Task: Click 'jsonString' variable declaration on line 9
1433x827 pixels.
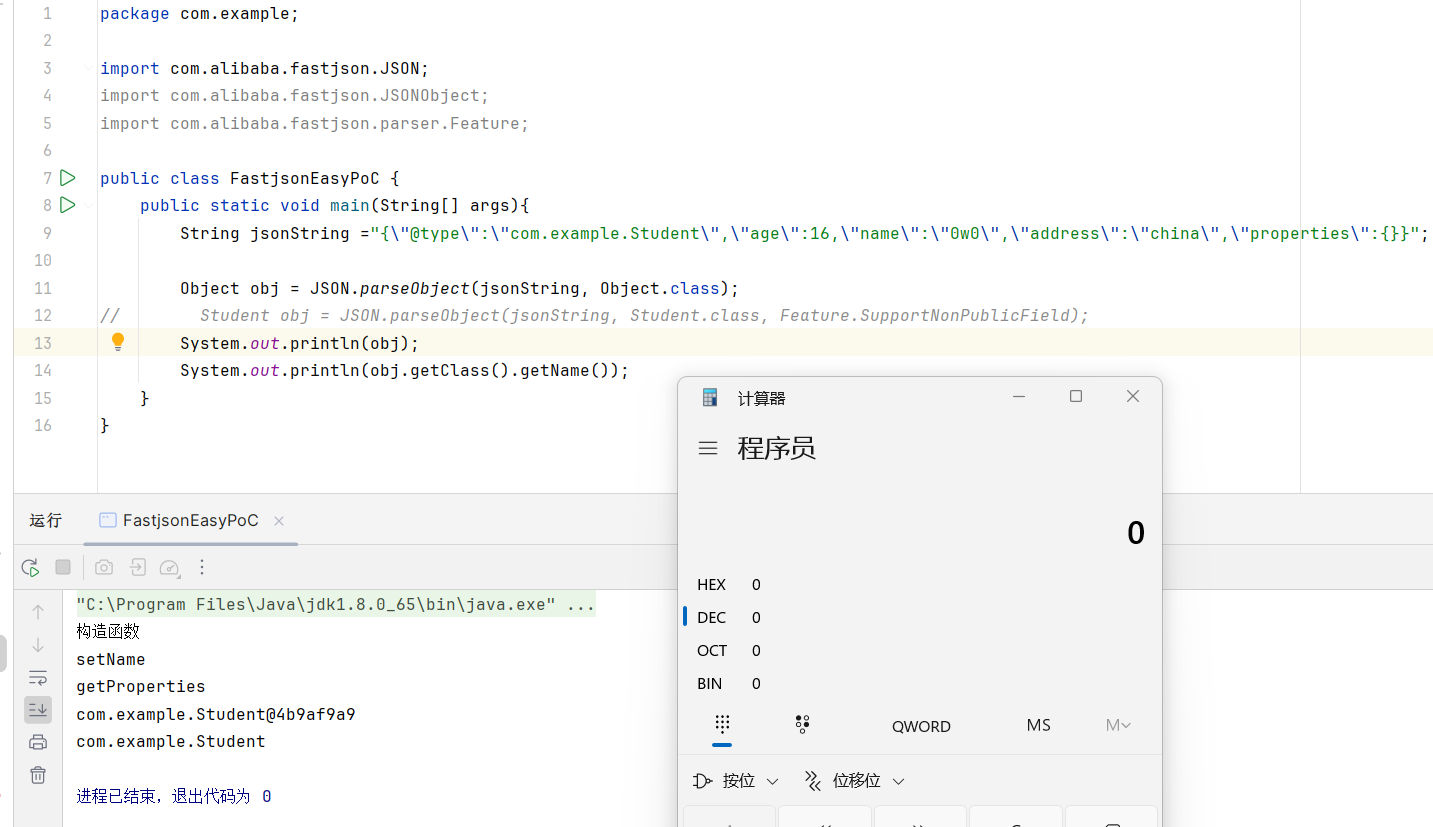Action: [x=300, y=233]
